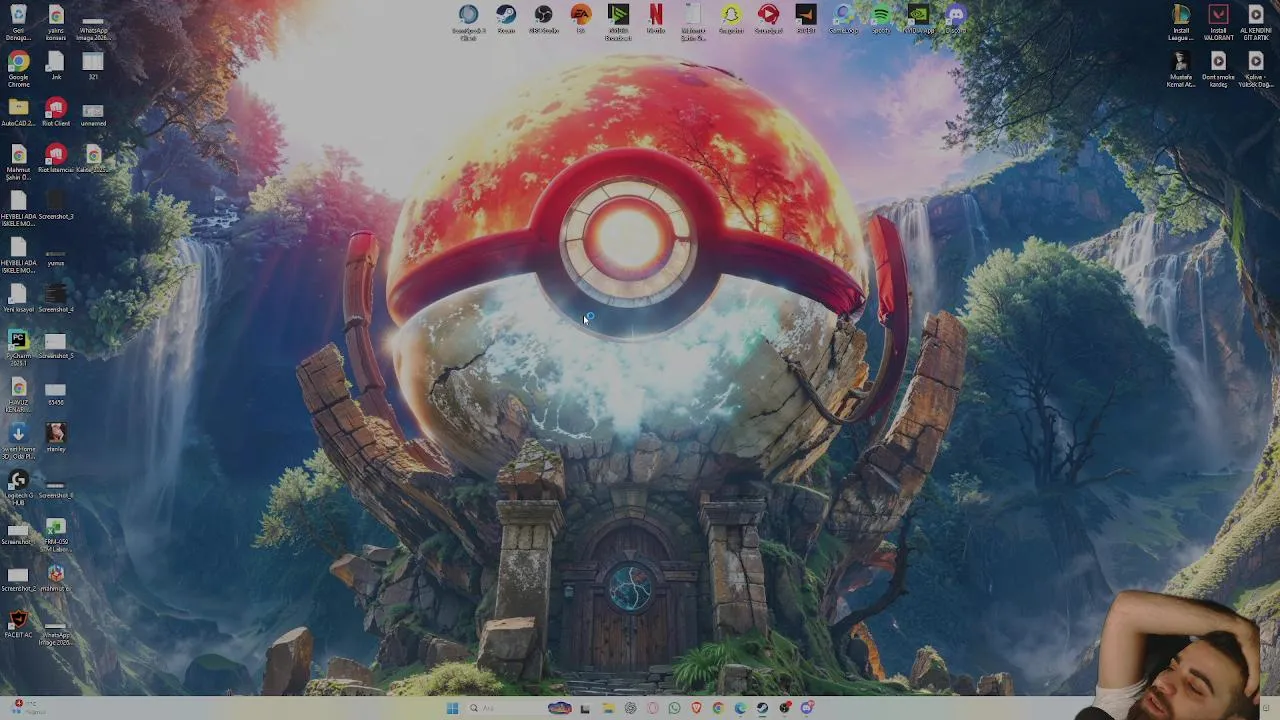Launch the Riot Client shortcut
Screen dimensions: 1280x720
pyautogui.click(x=55, y=109)
